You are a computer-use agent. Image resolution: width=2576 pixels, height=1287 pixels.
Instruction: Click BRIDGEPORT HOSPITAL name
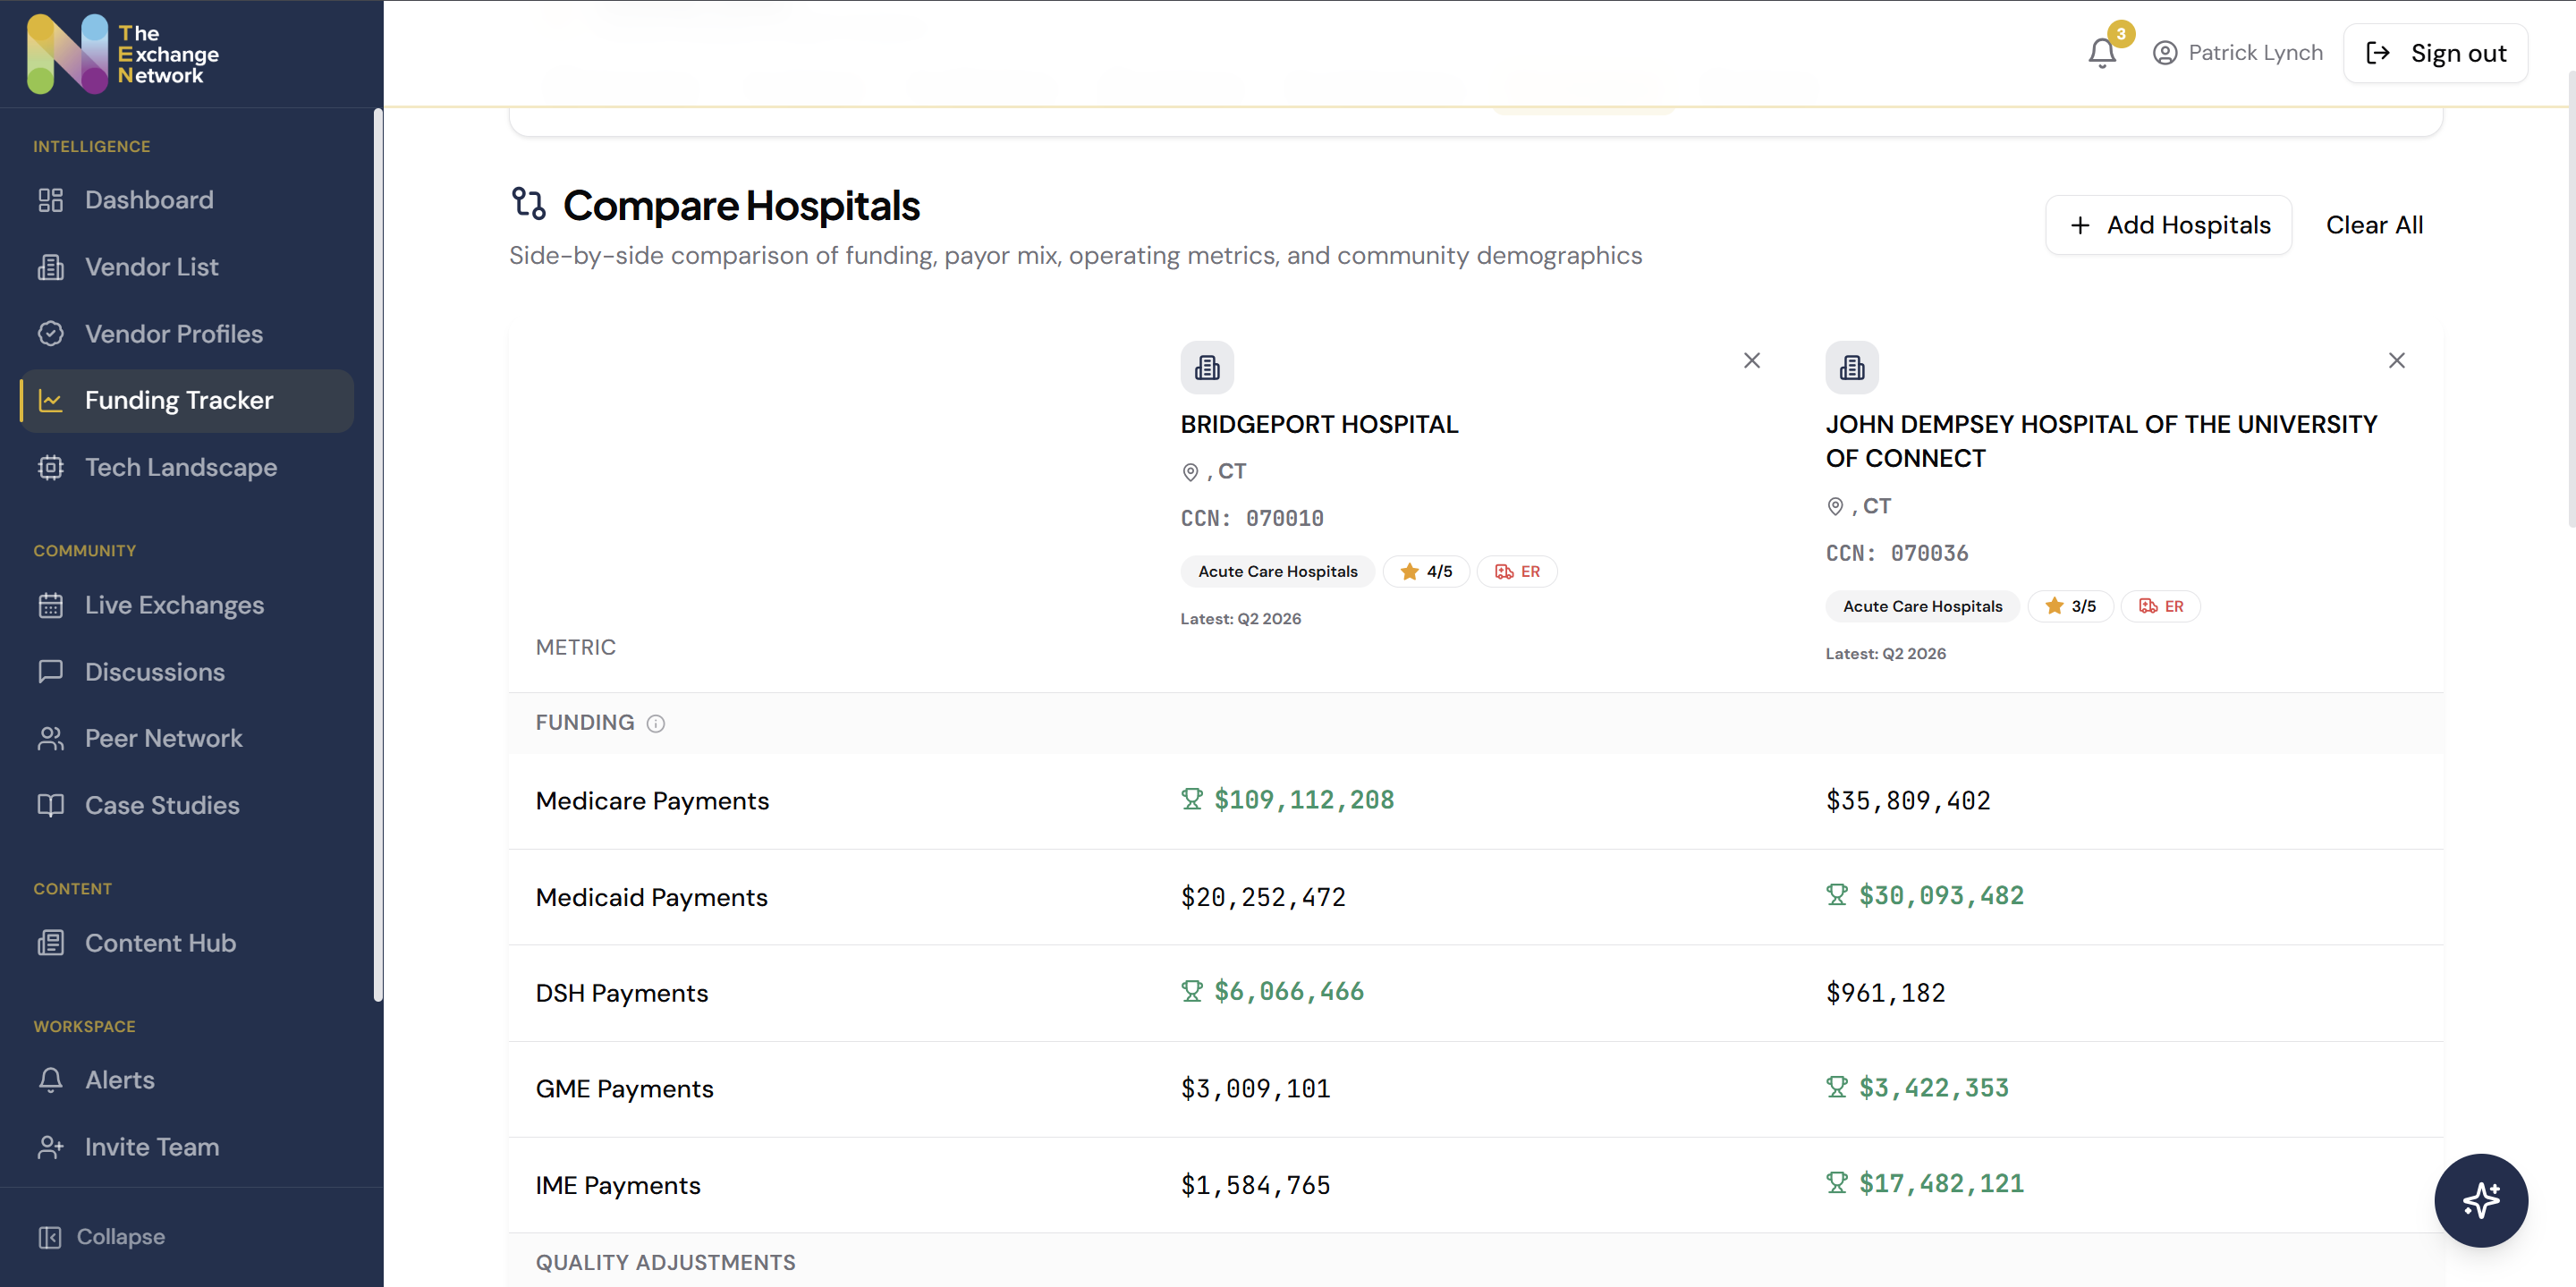1319,425
